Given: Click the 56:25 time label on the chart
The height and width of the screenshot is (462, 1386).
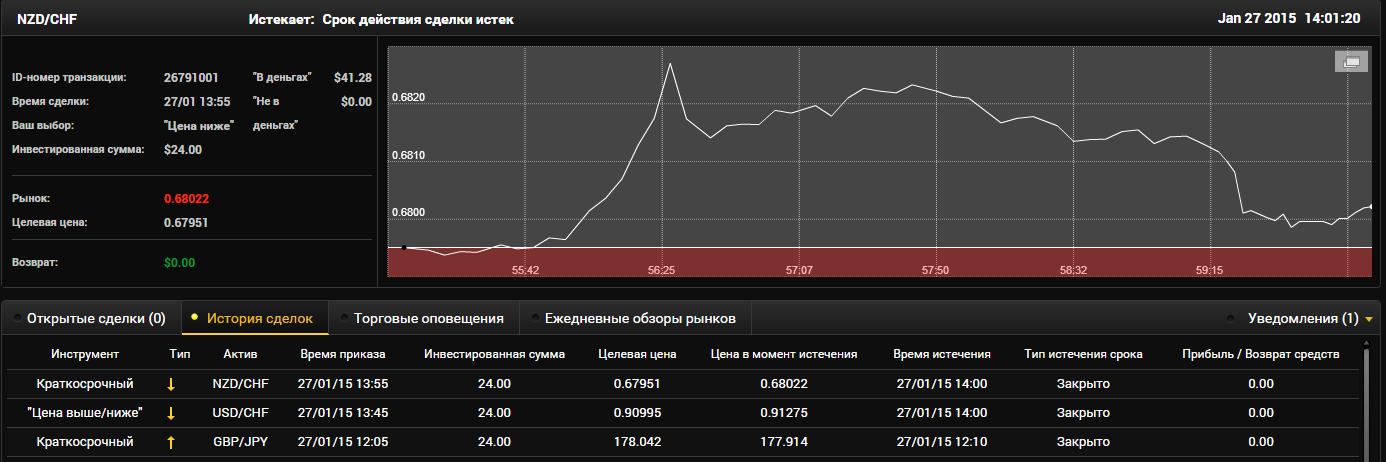Looking at the screenshot, I should [x=661, y=270].
